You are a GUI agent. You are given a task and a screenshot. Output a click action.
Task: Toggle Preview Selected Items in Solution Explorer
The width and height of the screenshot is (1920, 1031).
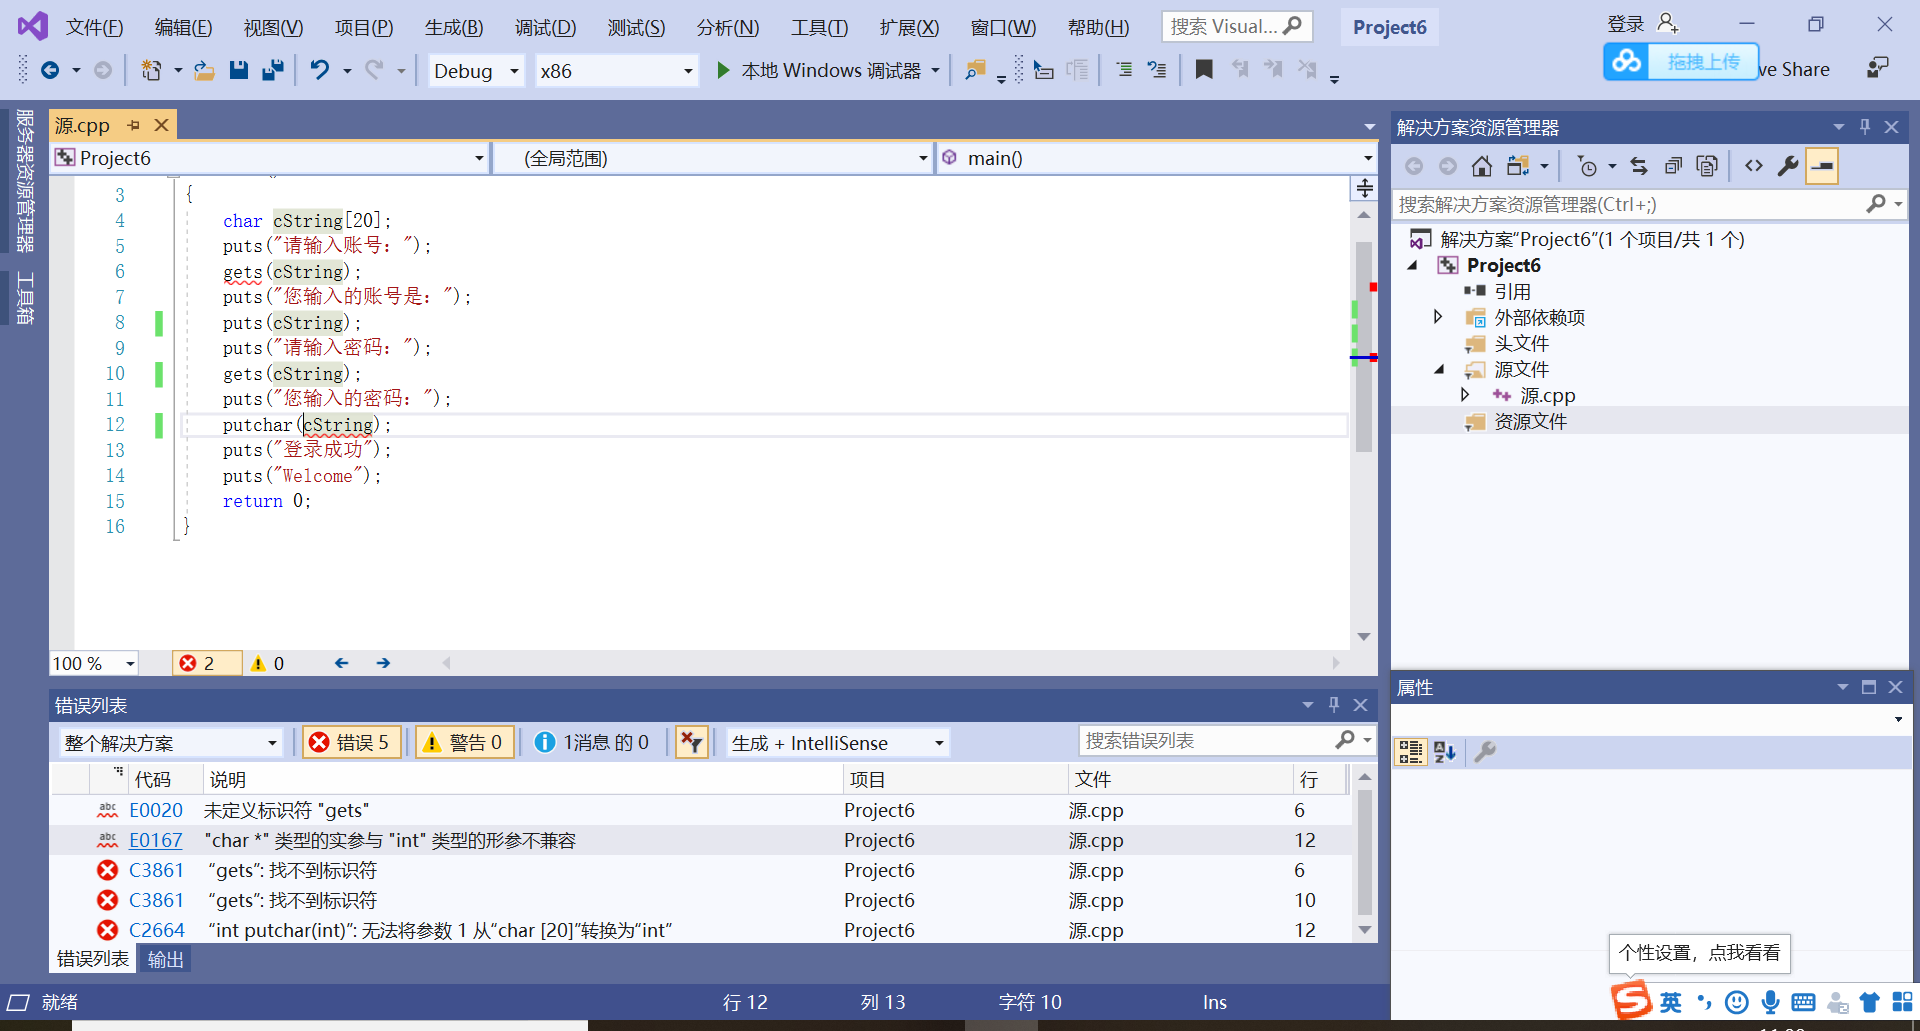click(x=1822, y=166)
